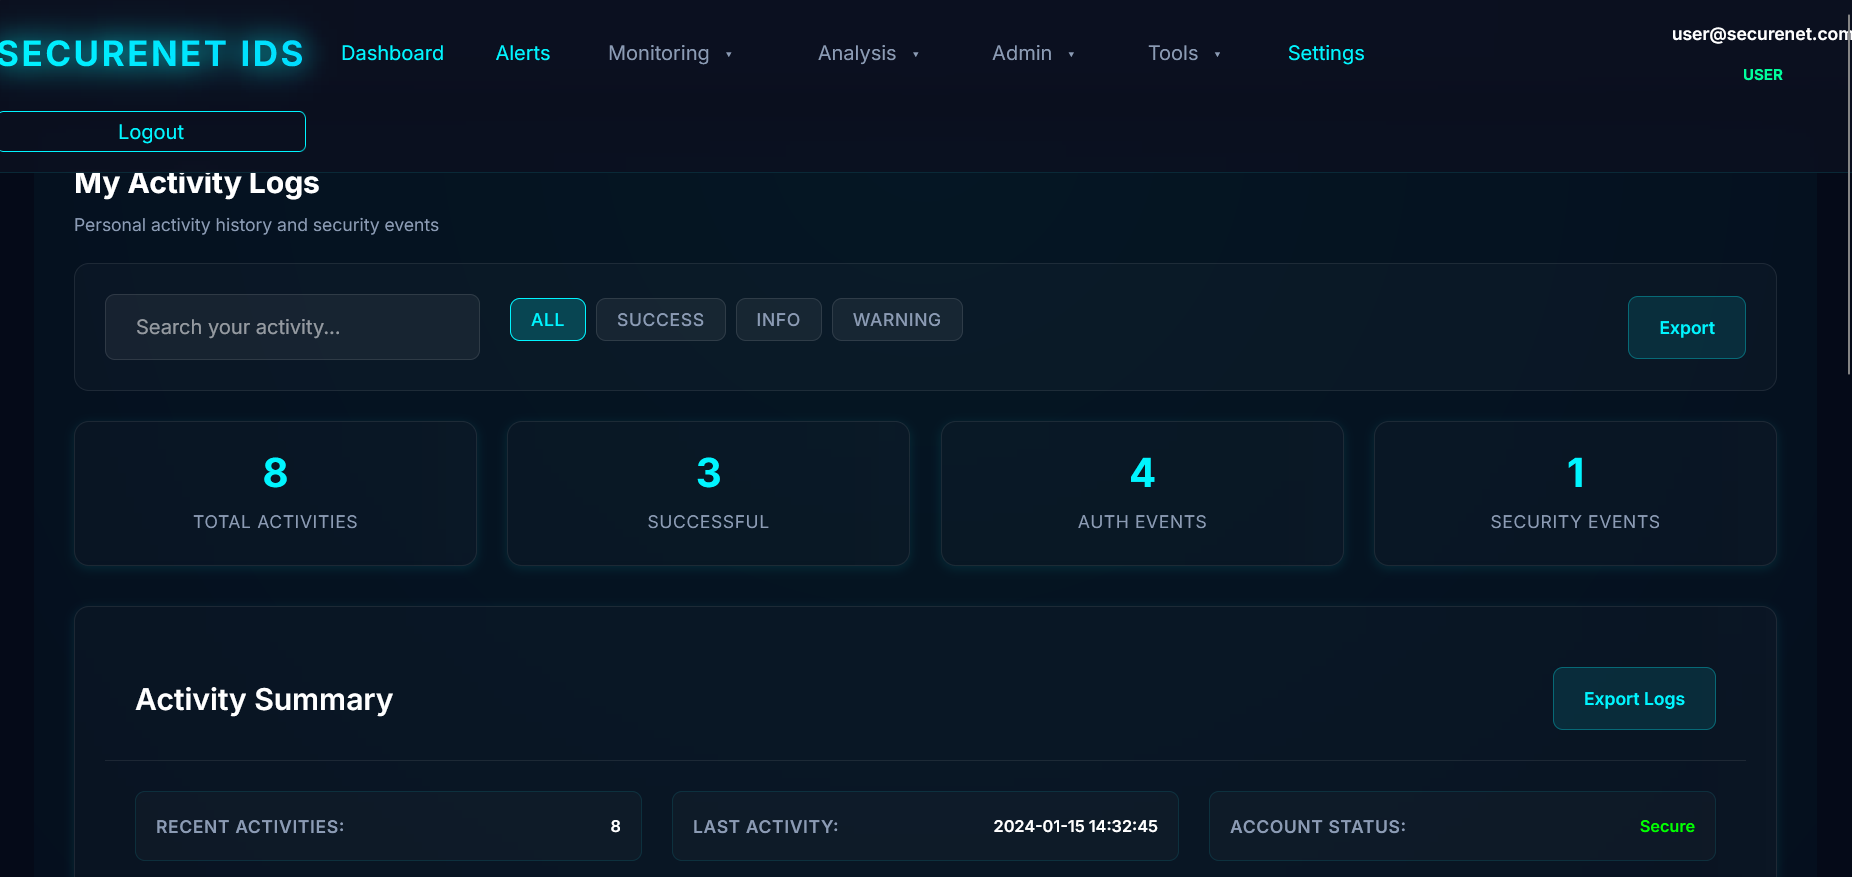Click the Total Activities stat card
1852x877 pixels.
click(275, 493)
